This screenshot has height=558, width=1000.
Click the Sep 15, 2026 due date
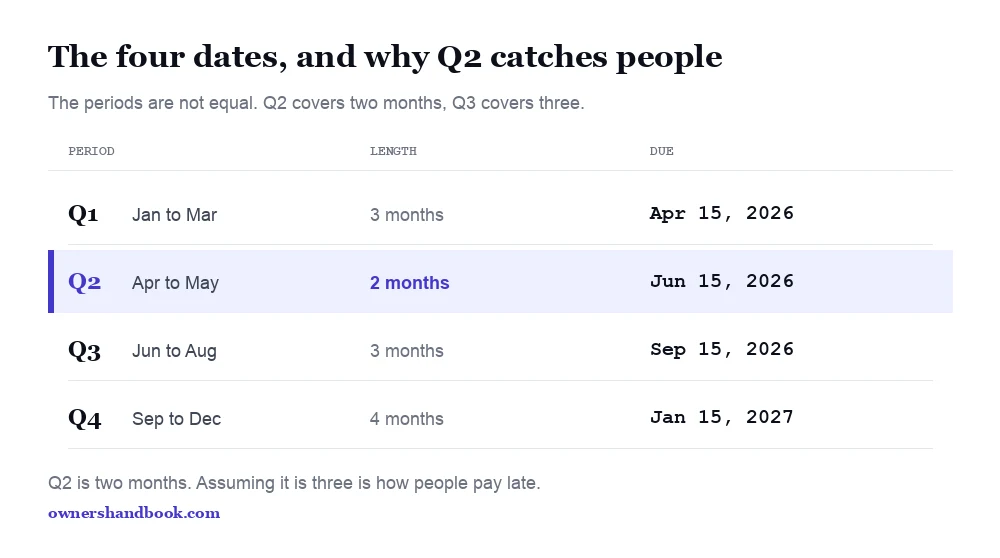(x=722, y=349)
